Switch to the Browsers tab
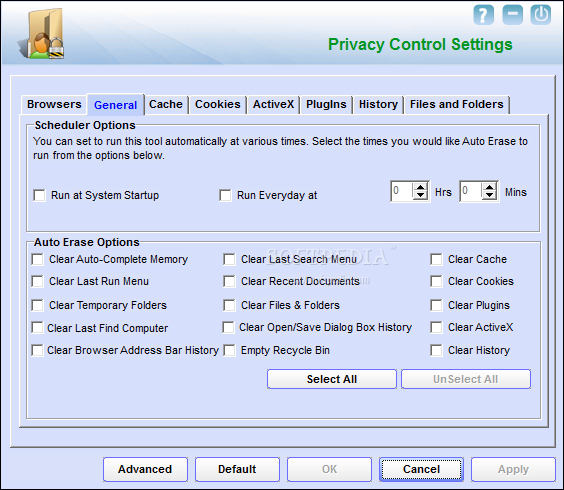The width and height of the screenshot is (564, 490). [54, 104]
